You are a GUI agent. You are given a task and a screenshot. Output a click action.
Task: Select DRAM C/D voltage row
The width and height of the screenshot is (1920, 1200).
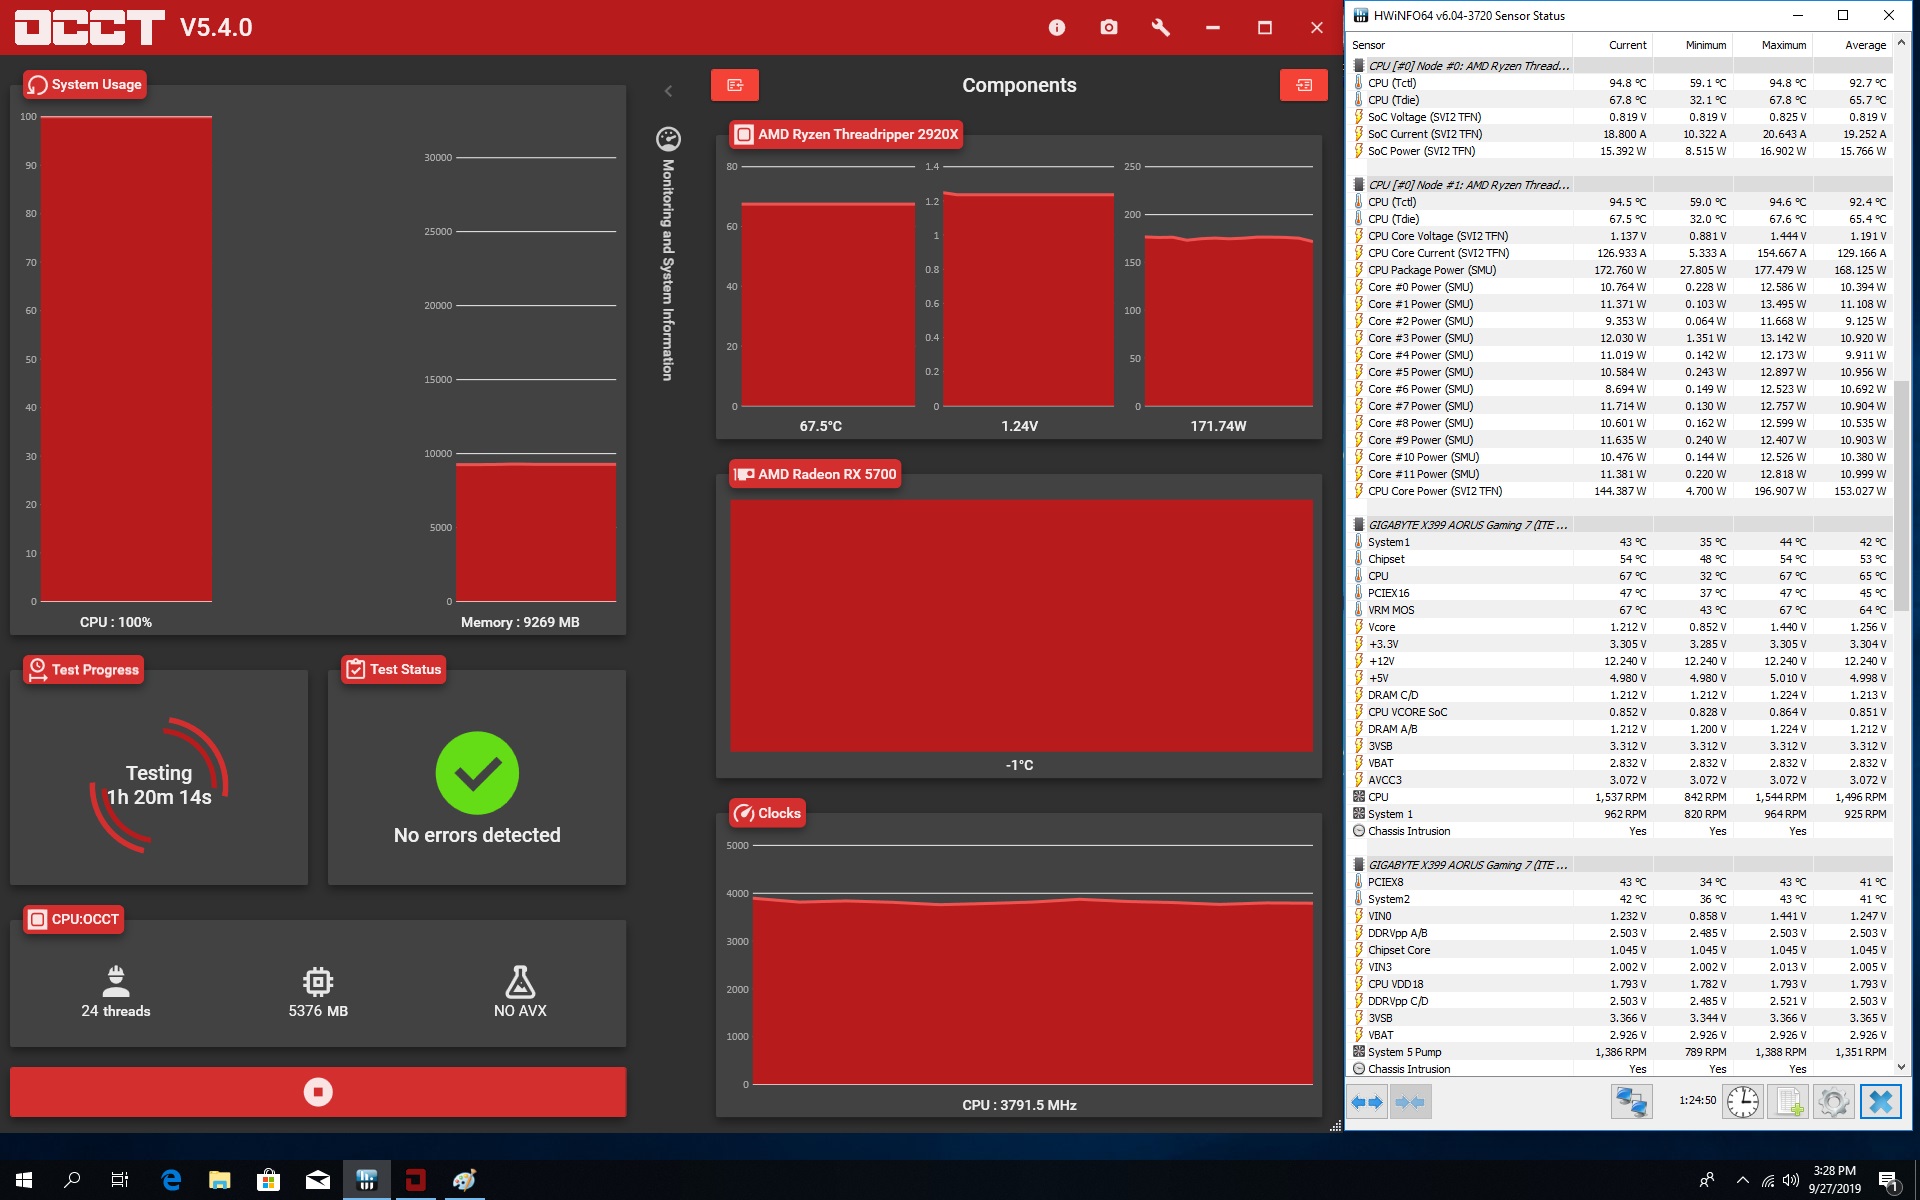(x=1620, y=695)
